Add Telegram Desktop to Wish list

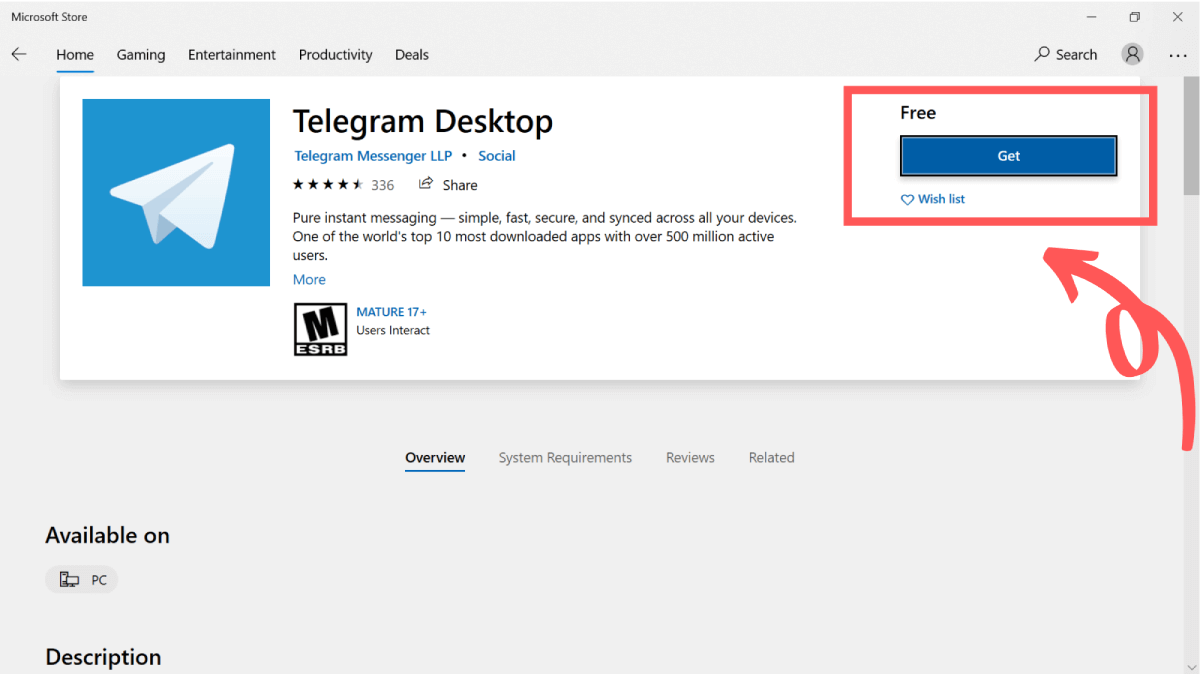click(x=933, y=199)
